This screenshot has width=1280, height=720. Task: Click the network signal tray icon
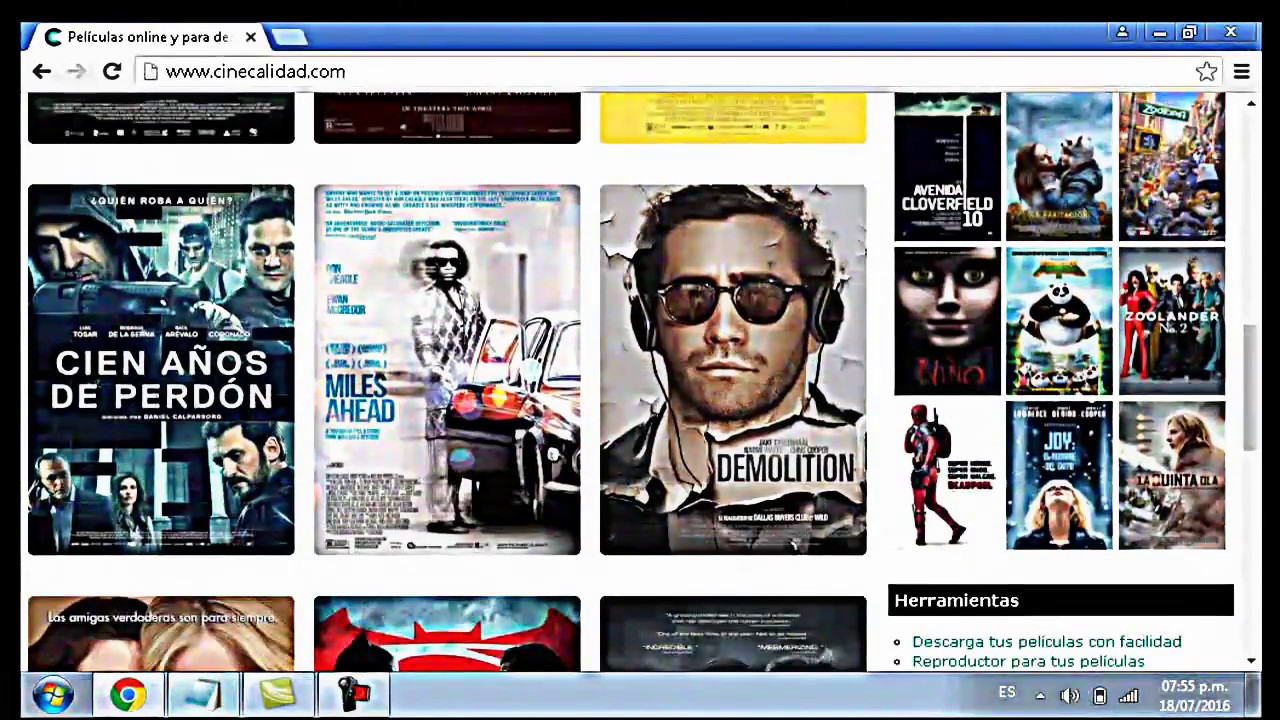(1129, 695)
